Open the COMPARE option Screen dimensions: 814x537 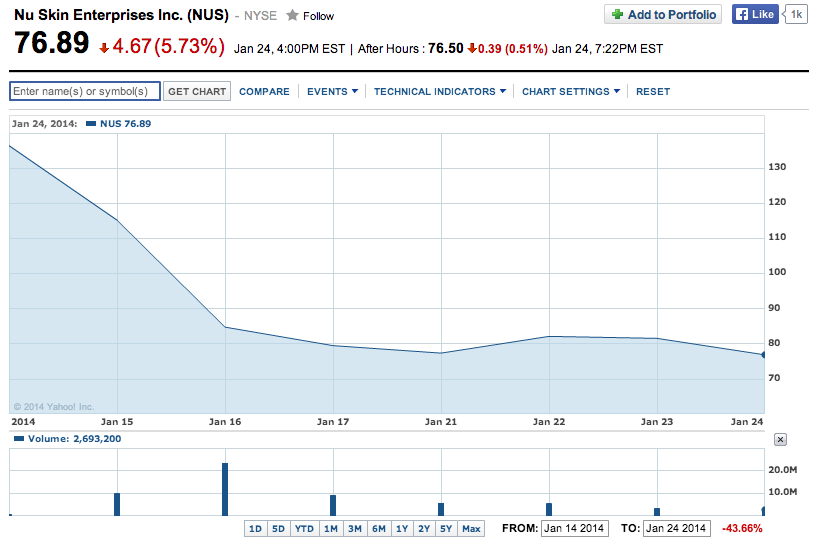(x=264, y=91)
